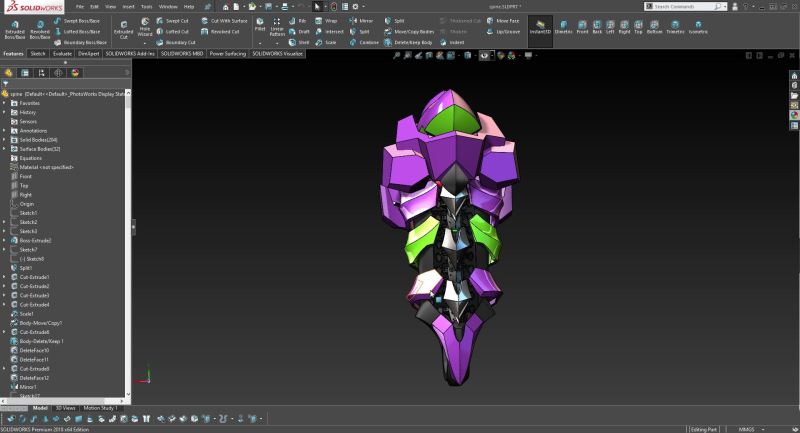Open the File menu
The image size is (800, 433).
pos(80,7)
